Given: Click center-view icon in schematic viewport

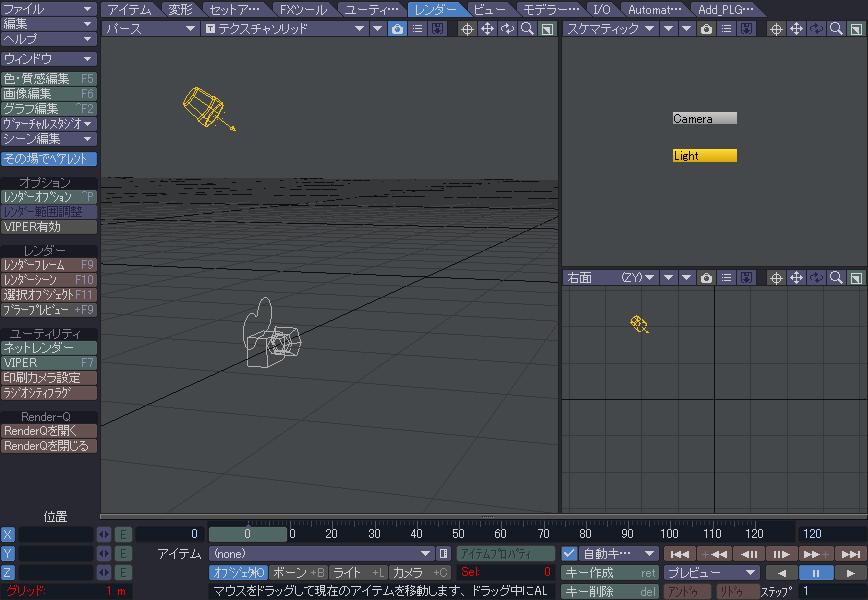Looking at the screenshot, I should [x=776, y=29].
